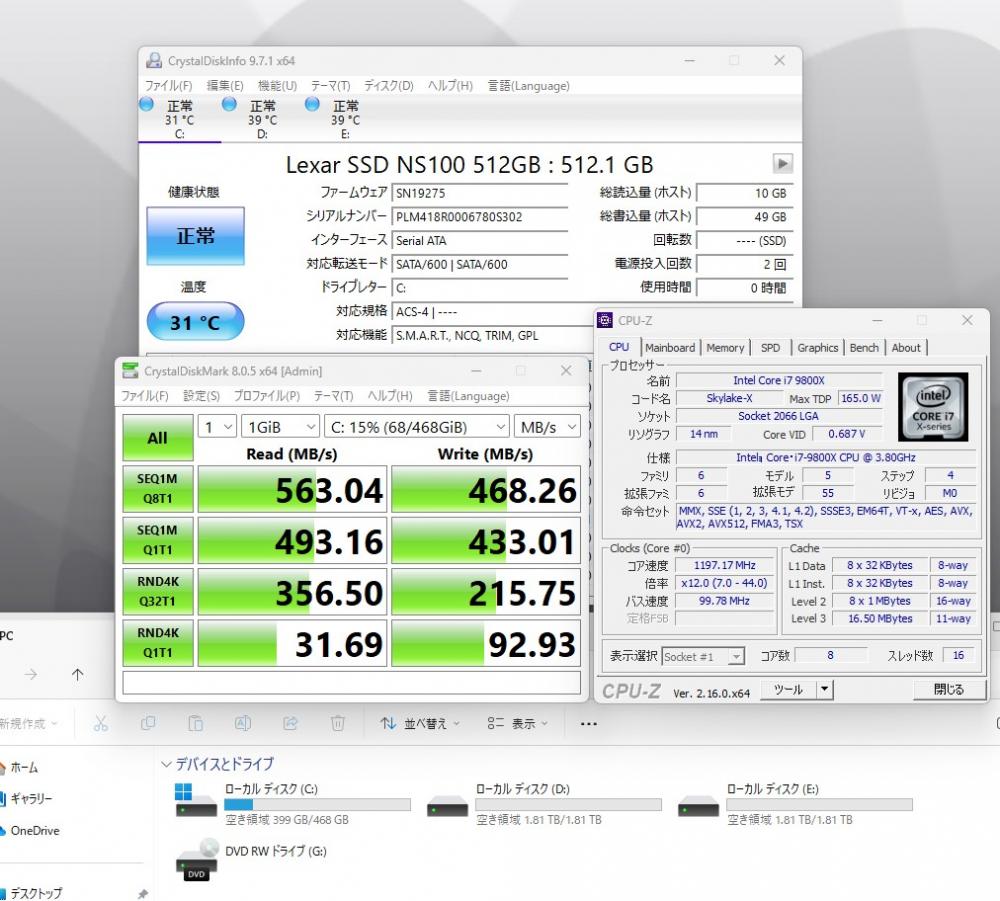Run the RND4K Q1T1 test
The image size is (1000, 901).
pos(158,643)
